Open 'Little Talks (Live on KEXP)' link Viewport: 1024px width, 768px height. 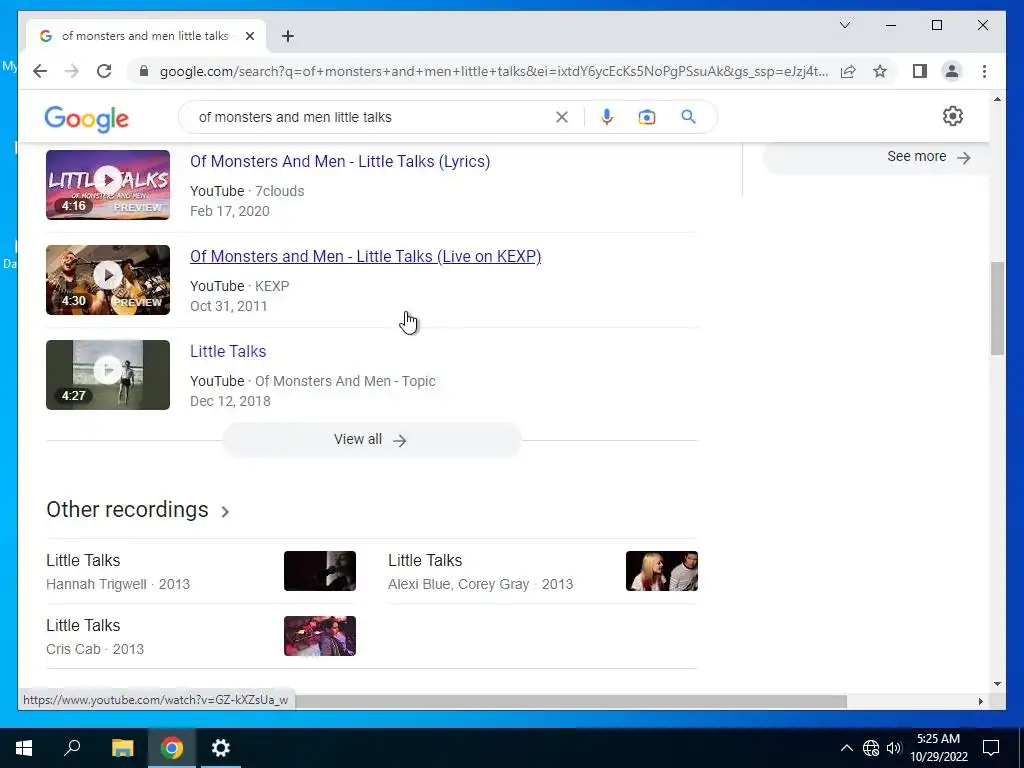pyautogui.click(x=365, y=257)
